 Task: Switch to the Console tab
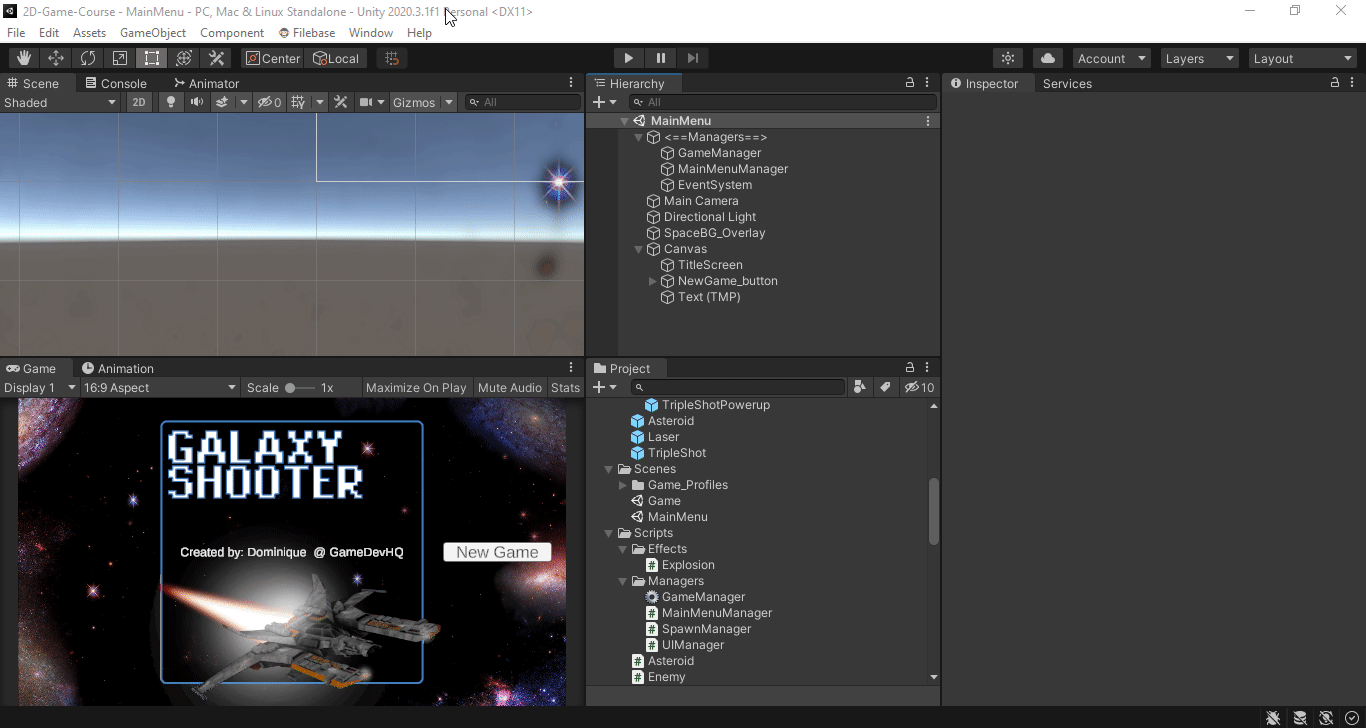[116, 83]
